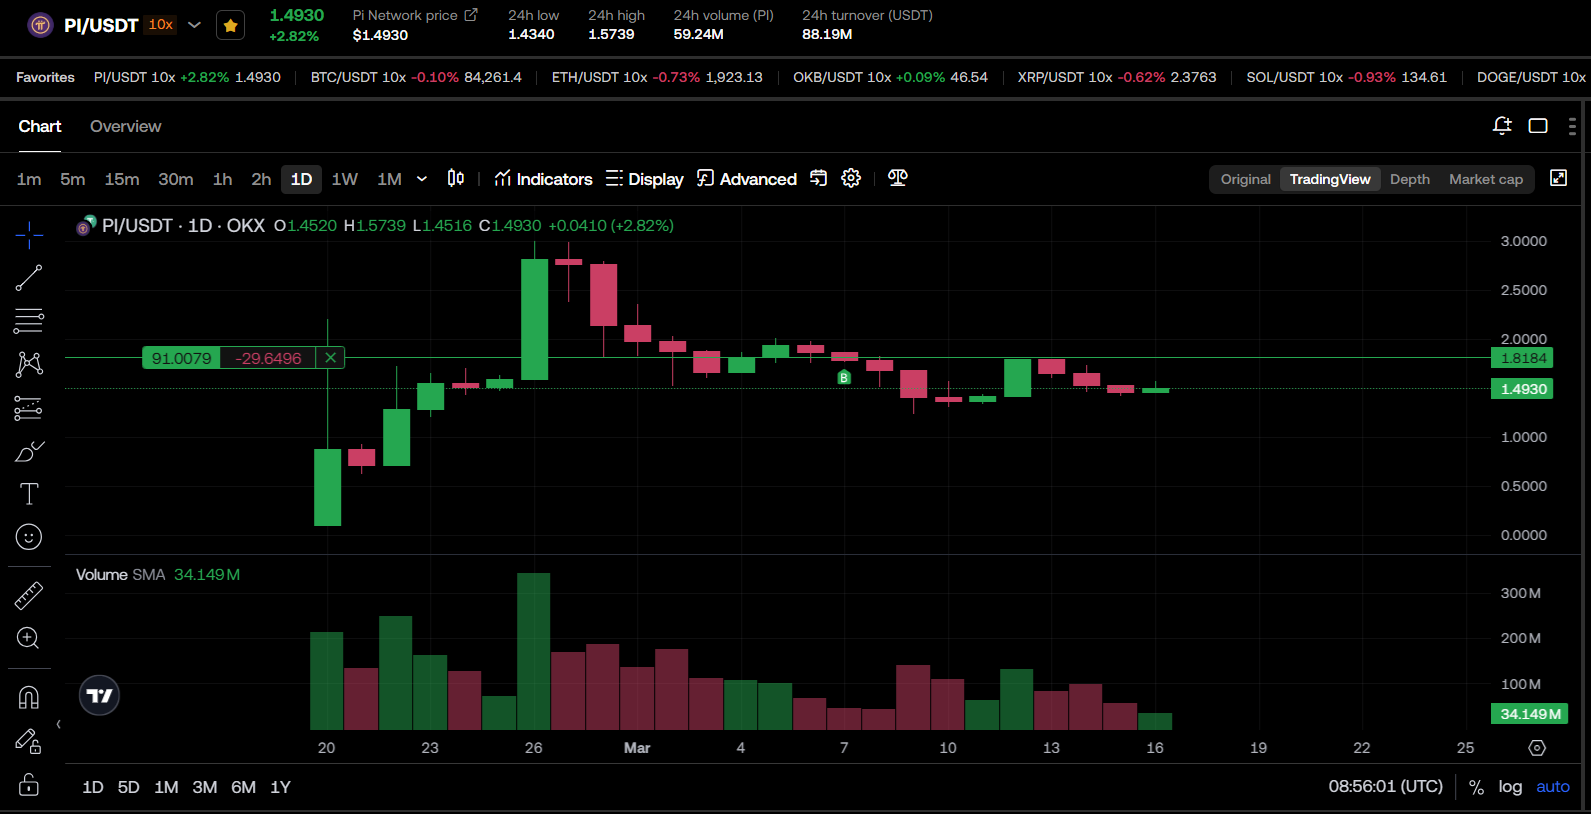Image resolution: width=1591 pixels, height=814 pixels.
Task: Select the trend line drawing tool
Action: [x=29, y=278]
